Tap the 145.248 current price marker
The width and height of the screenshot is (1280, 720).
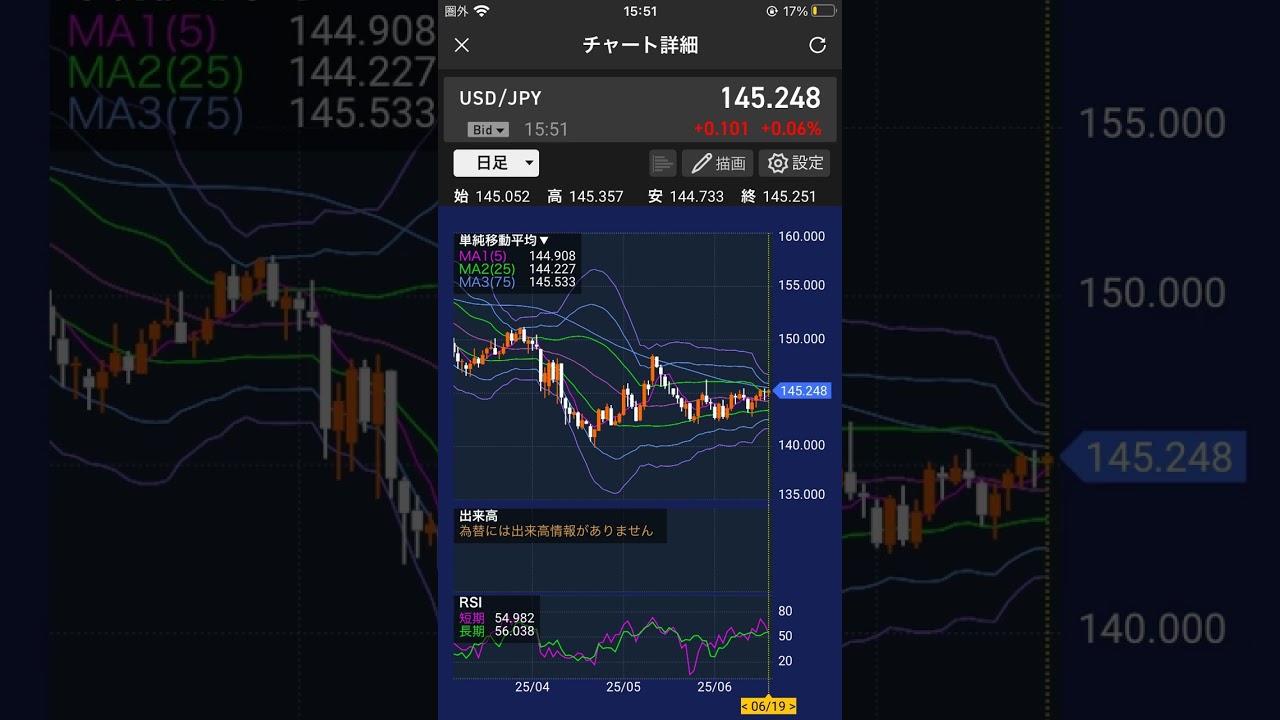point(802,391)
